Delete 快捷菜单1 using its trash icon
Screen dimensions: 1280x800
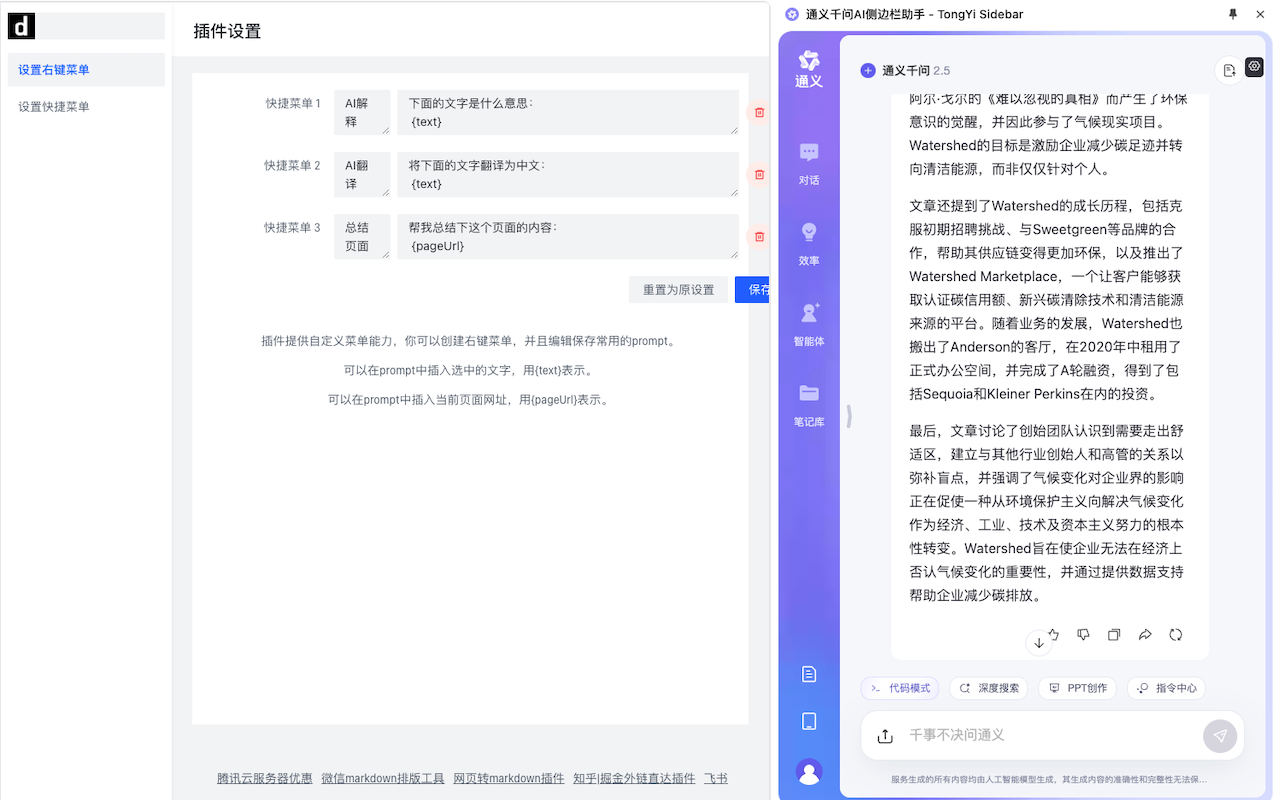(759, 113)
